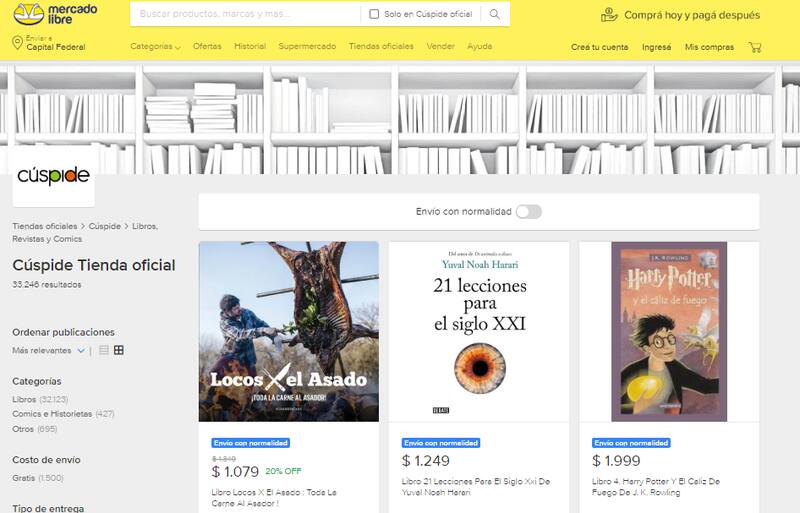The width and height of the screenshot is (800, 513).
Task: Open the shopping cart icon
Action: 755,47
